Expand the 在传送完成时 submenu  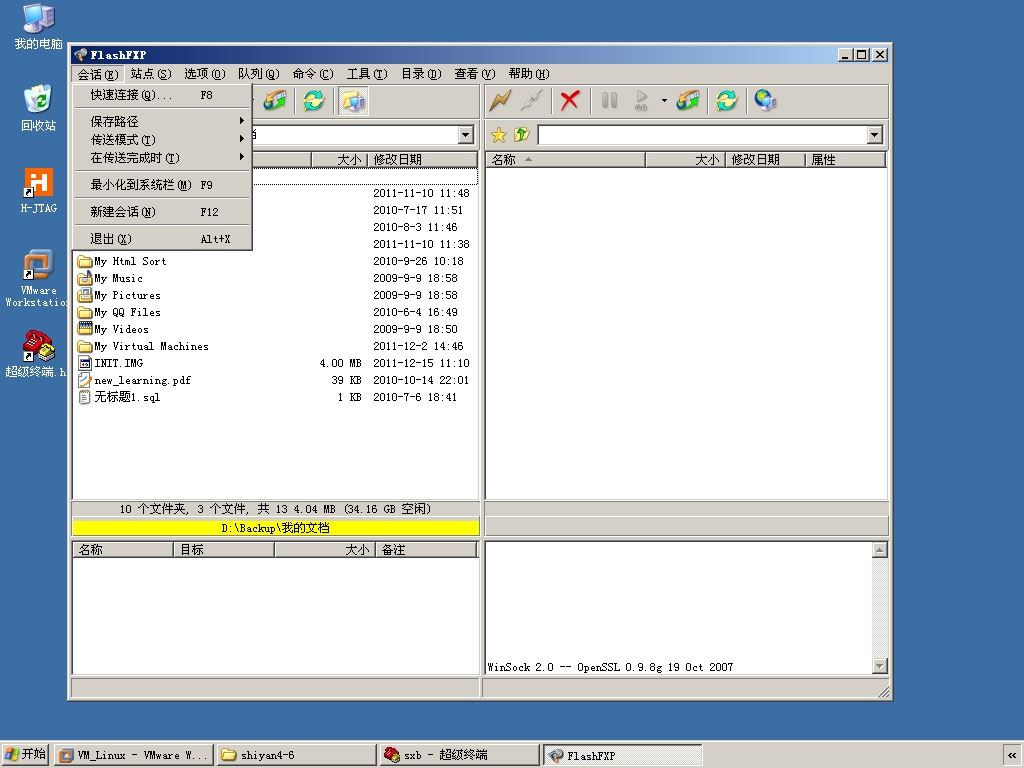pyautogui.click(x=161, y=158)
